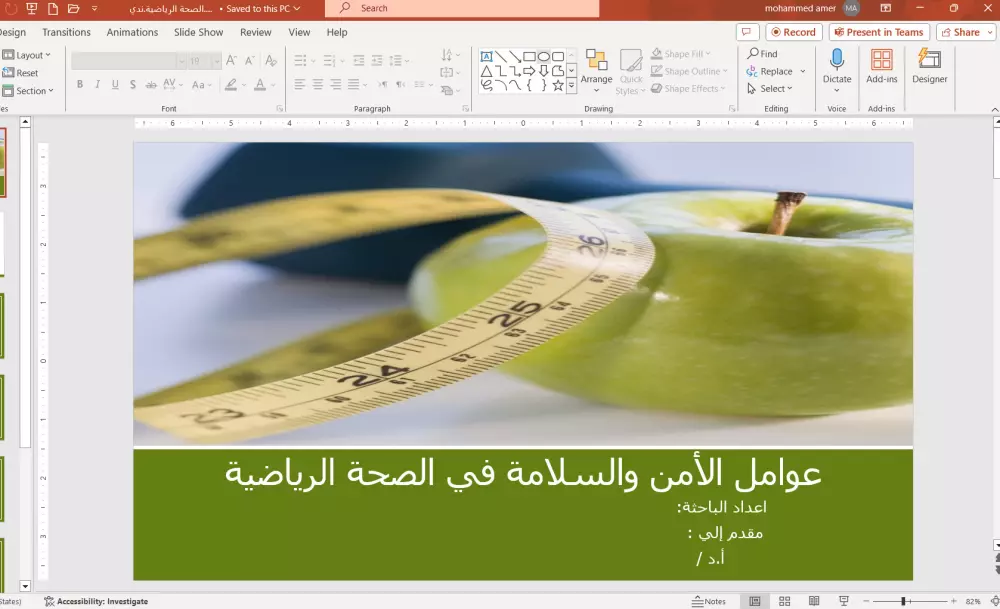This screenshot has height=609, width=1000.
Task: Switch to Slide Sorter view in status bar
Action: click(x=784, y=601)
